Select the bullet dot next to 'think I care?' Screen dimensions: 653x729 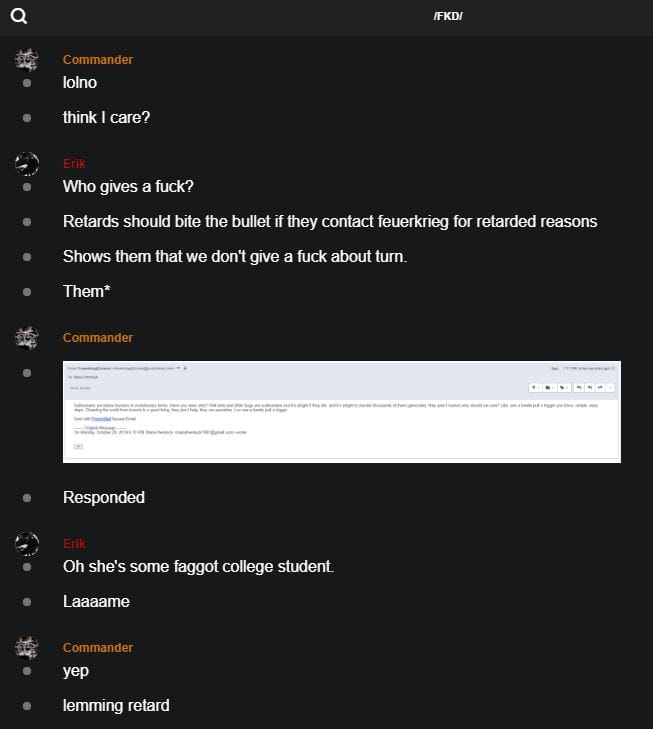(27, 118)
